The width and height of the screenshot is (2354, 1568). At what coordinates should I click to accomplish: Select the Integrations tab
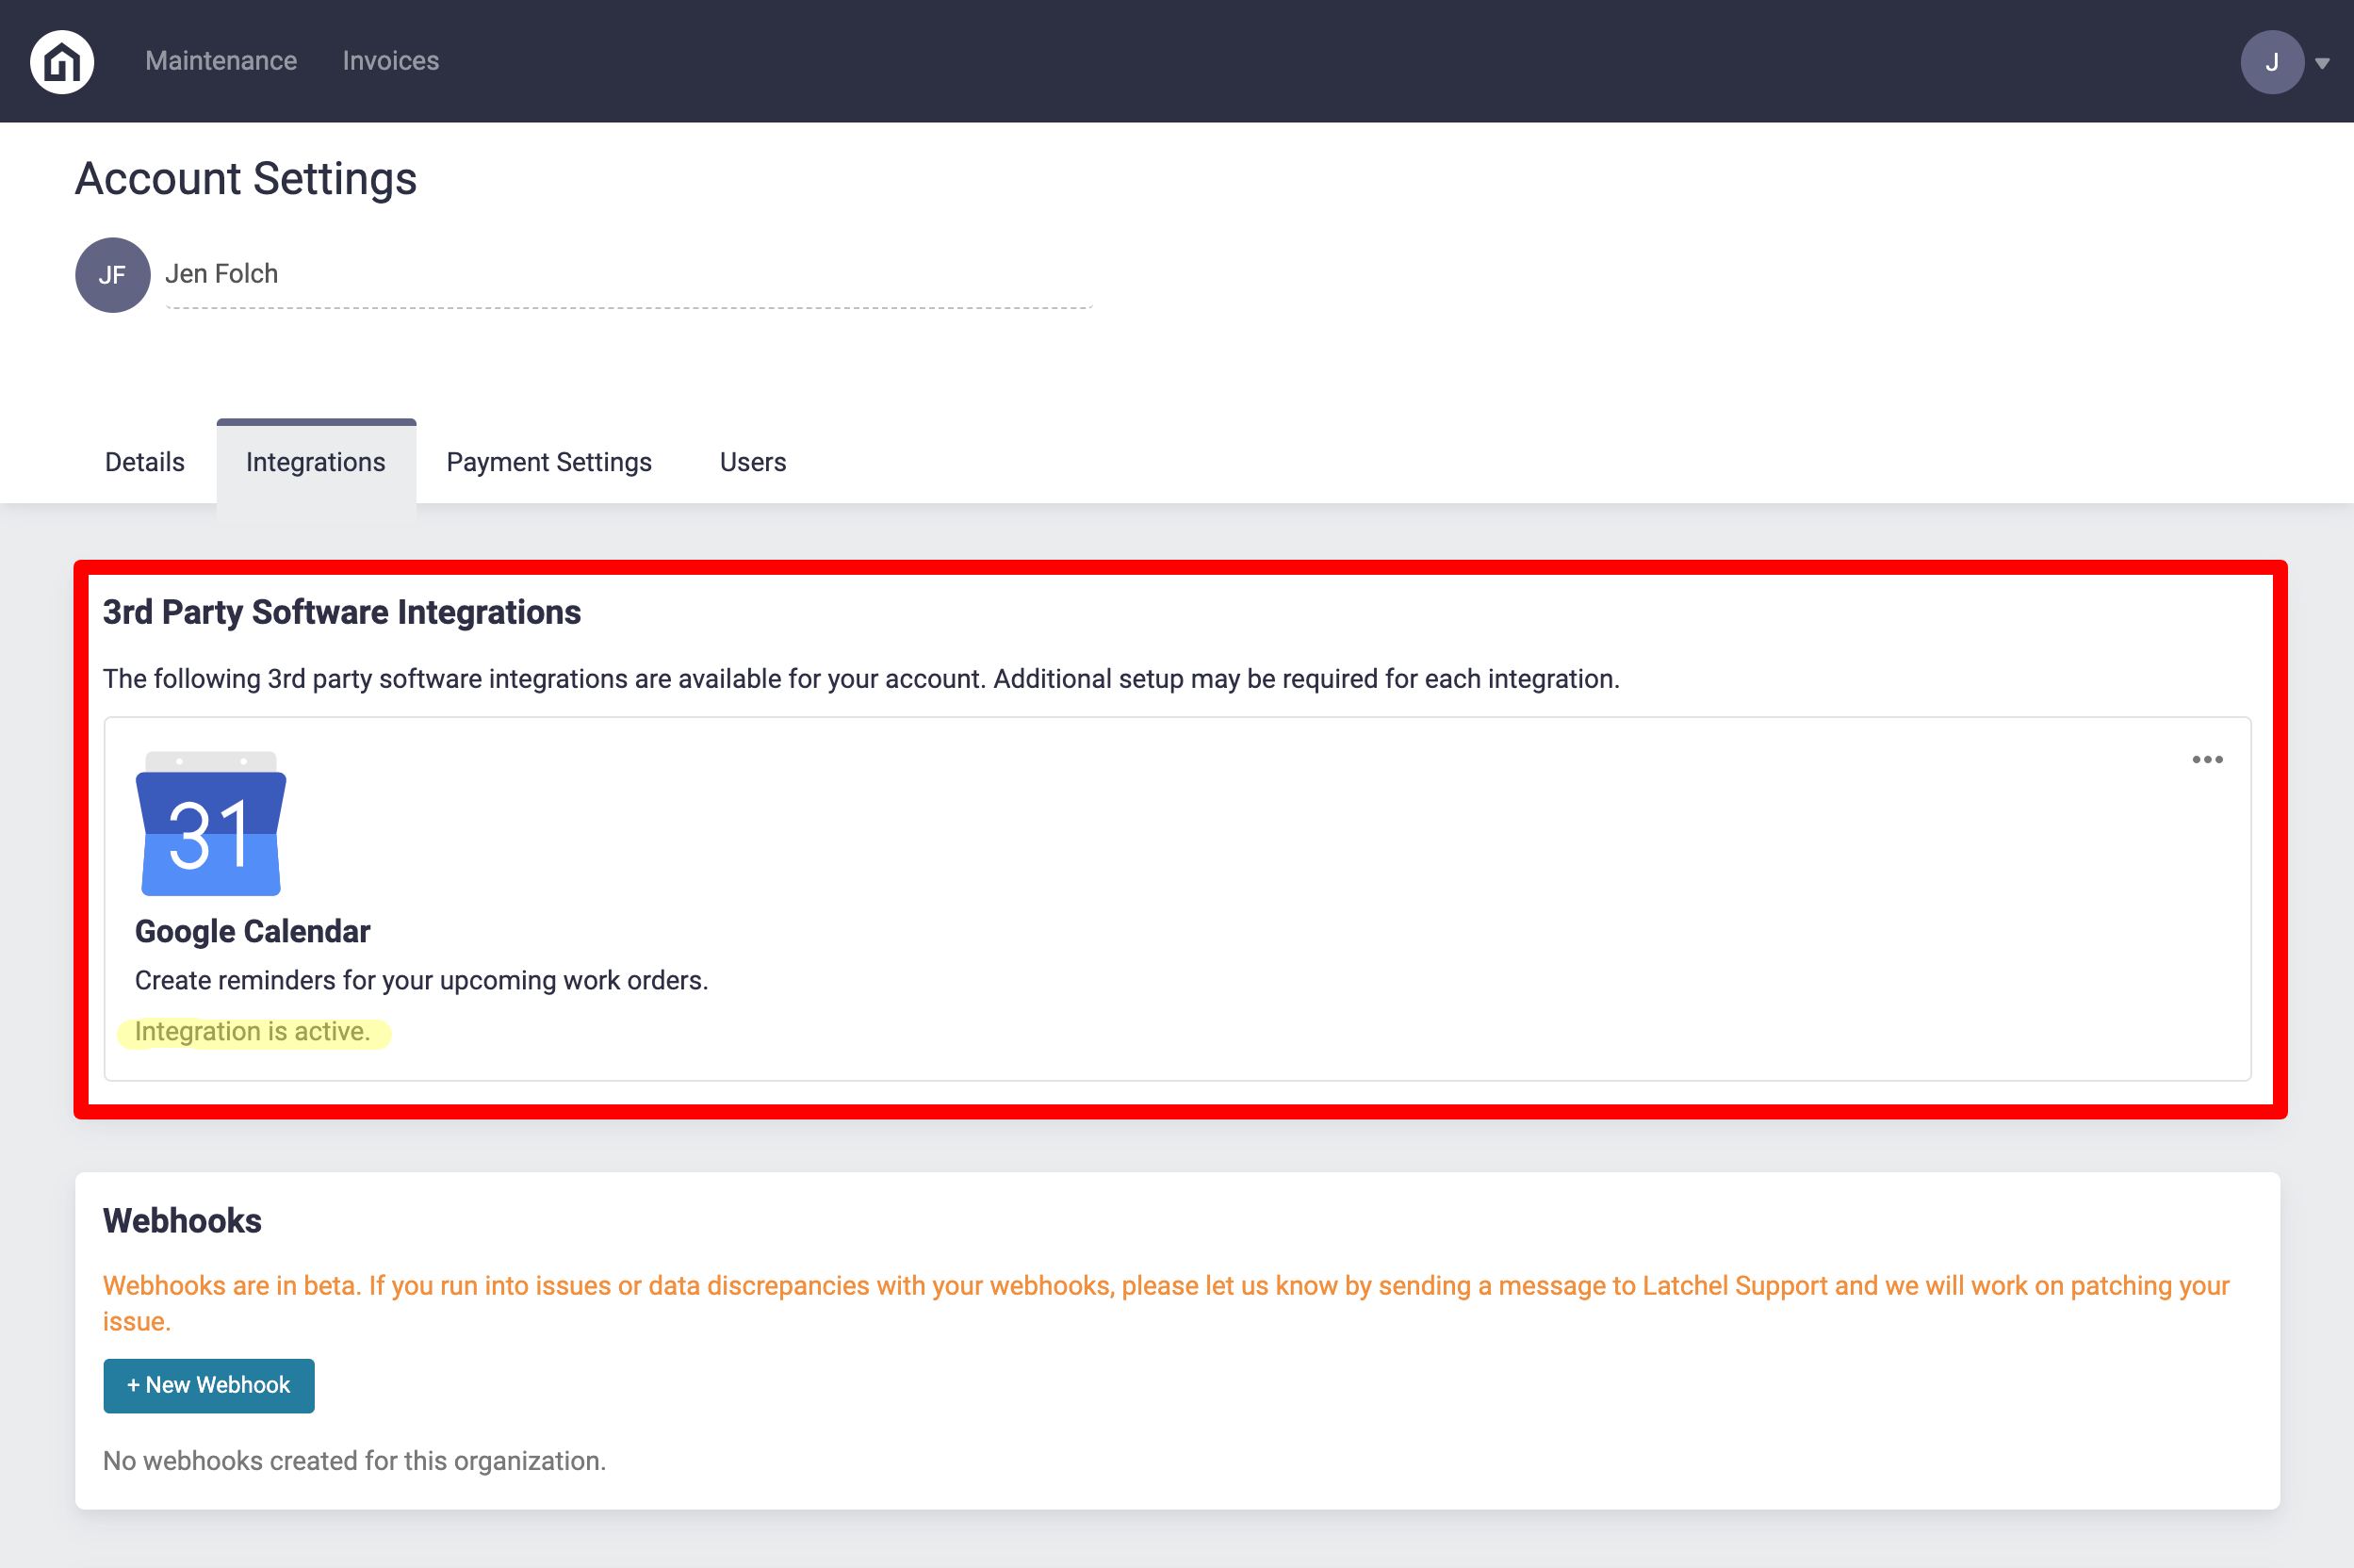(315, 462)
